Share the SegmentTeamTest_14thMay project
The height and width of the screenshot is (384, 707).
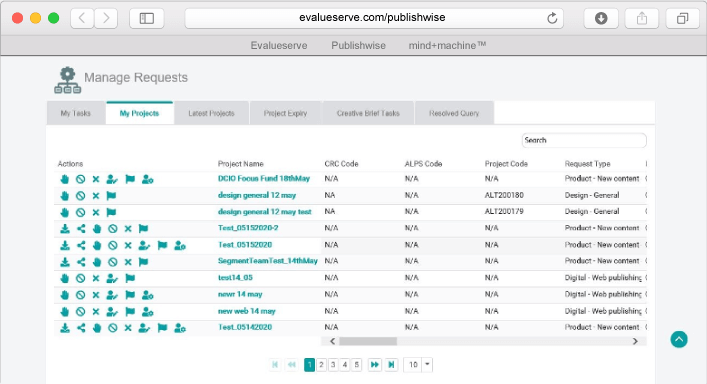tap(81, 262)
